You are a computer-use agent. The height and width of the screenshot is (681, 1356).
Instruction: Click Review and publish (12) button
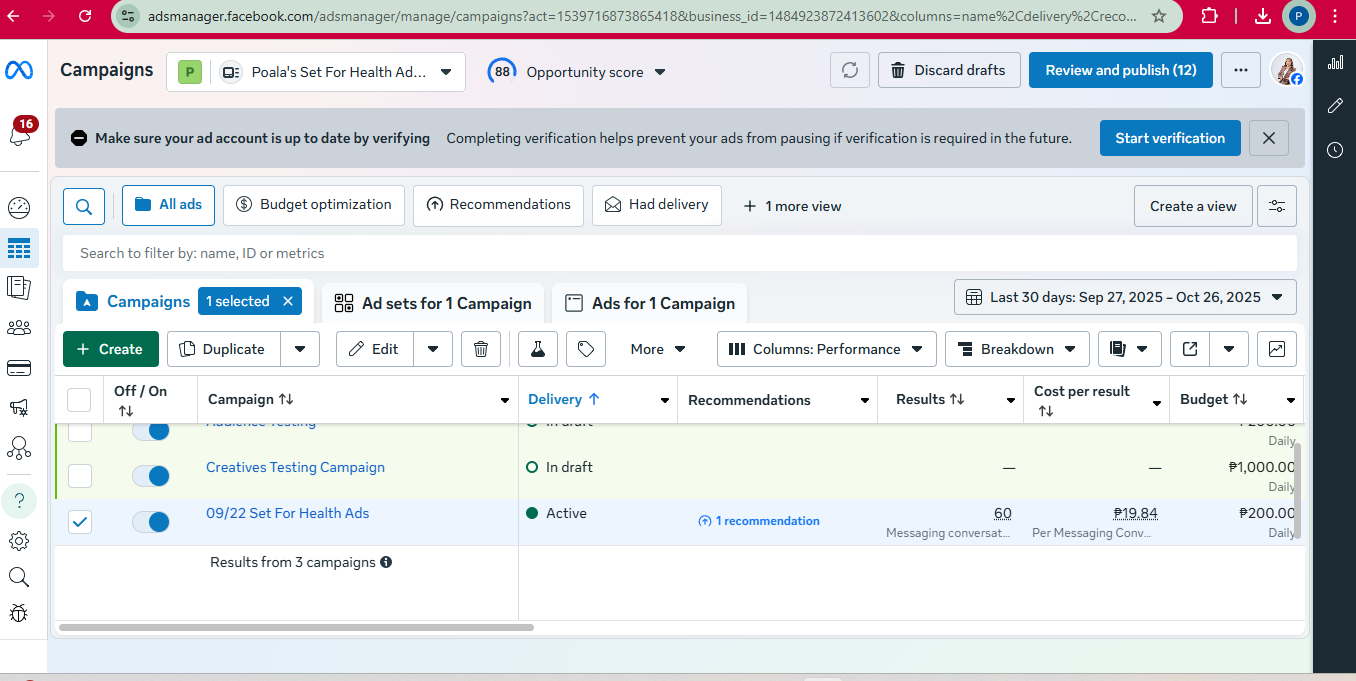click(1120, 70)
